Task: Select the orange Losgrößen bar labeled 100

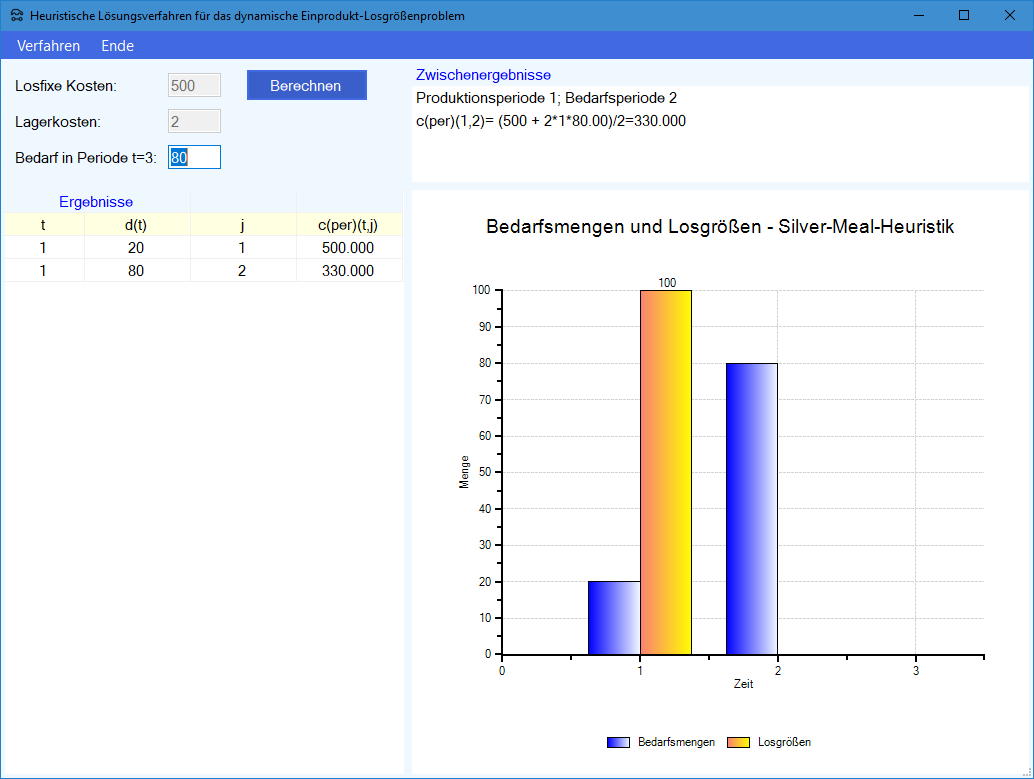Action: (x=665, y=472)
